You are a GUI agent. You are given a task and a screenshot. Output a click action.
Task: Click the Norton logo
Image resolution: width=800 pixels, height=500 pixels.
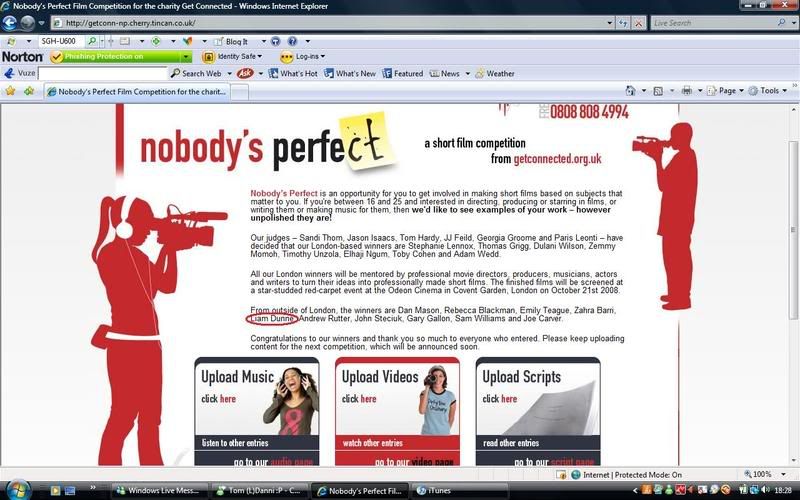coord(22,57)
